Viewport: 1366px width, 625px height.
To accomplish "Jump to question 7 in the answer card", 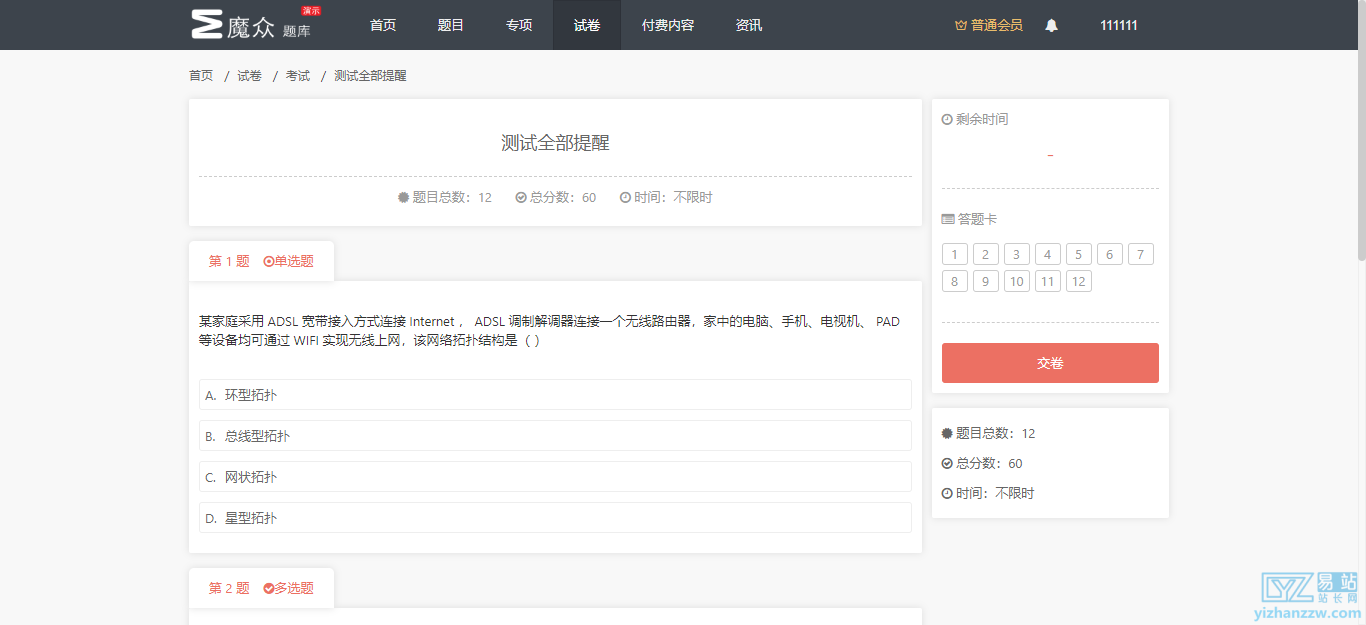I will point(1140,253).
